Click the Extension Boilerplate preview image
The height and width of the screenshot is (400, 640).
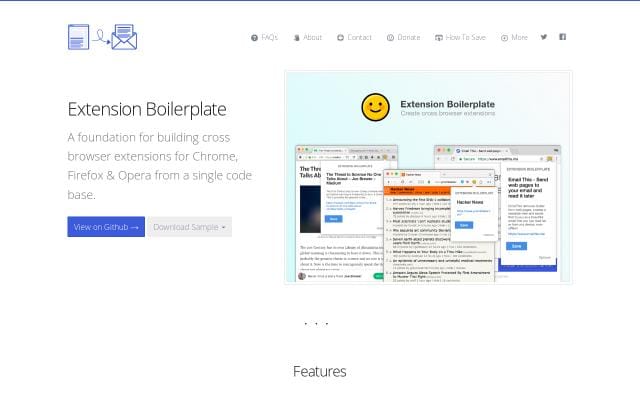(428, 200)
